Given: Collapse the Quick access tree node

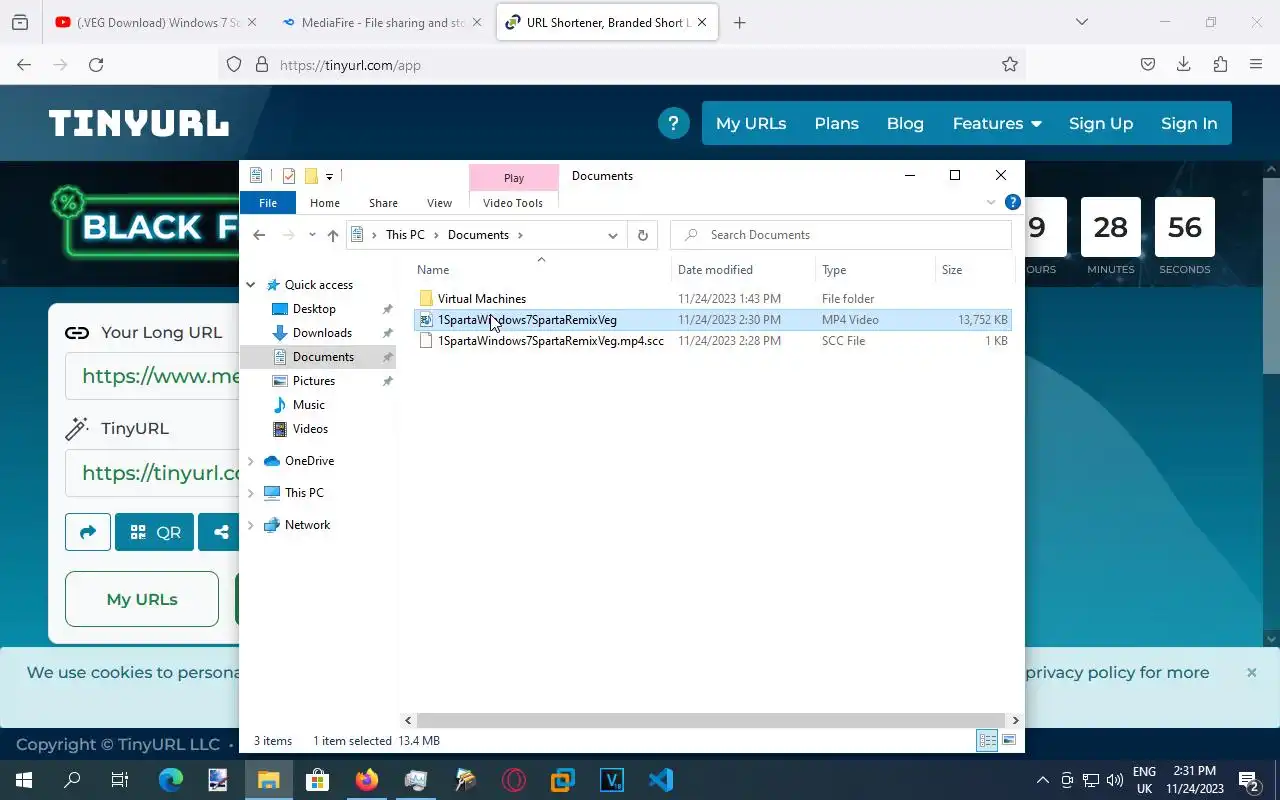Looking at the screenshot, I should coord(251,285).
